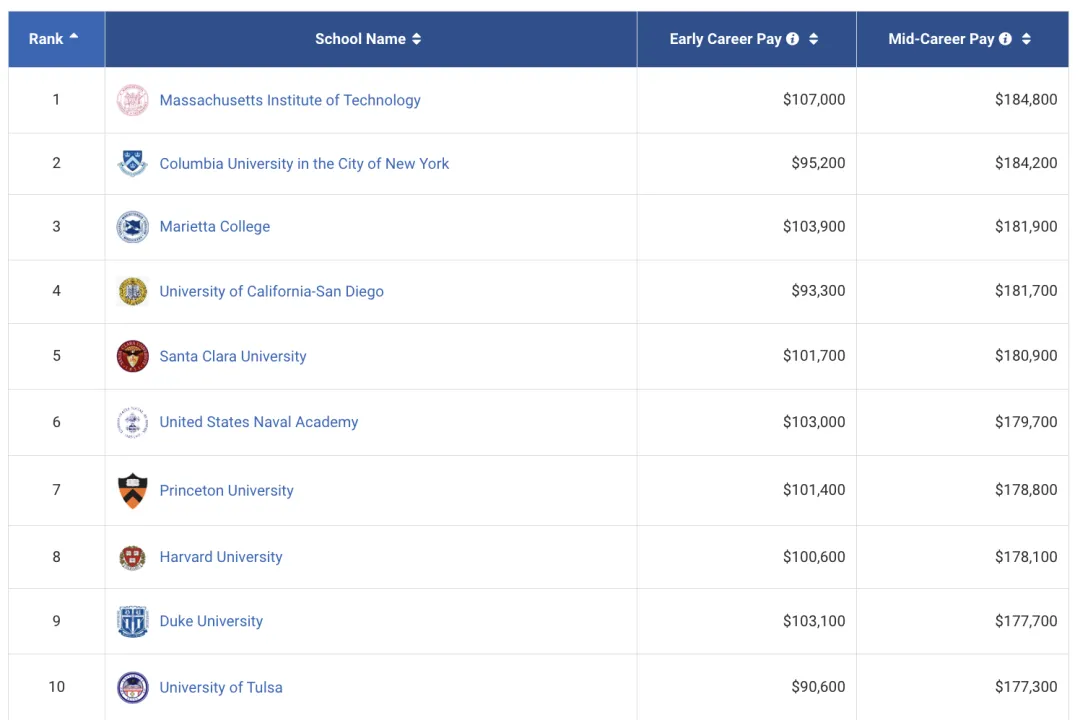Click the Columbia University crest icon
The height and width of the screenshot is (720, 1080).
132,163
